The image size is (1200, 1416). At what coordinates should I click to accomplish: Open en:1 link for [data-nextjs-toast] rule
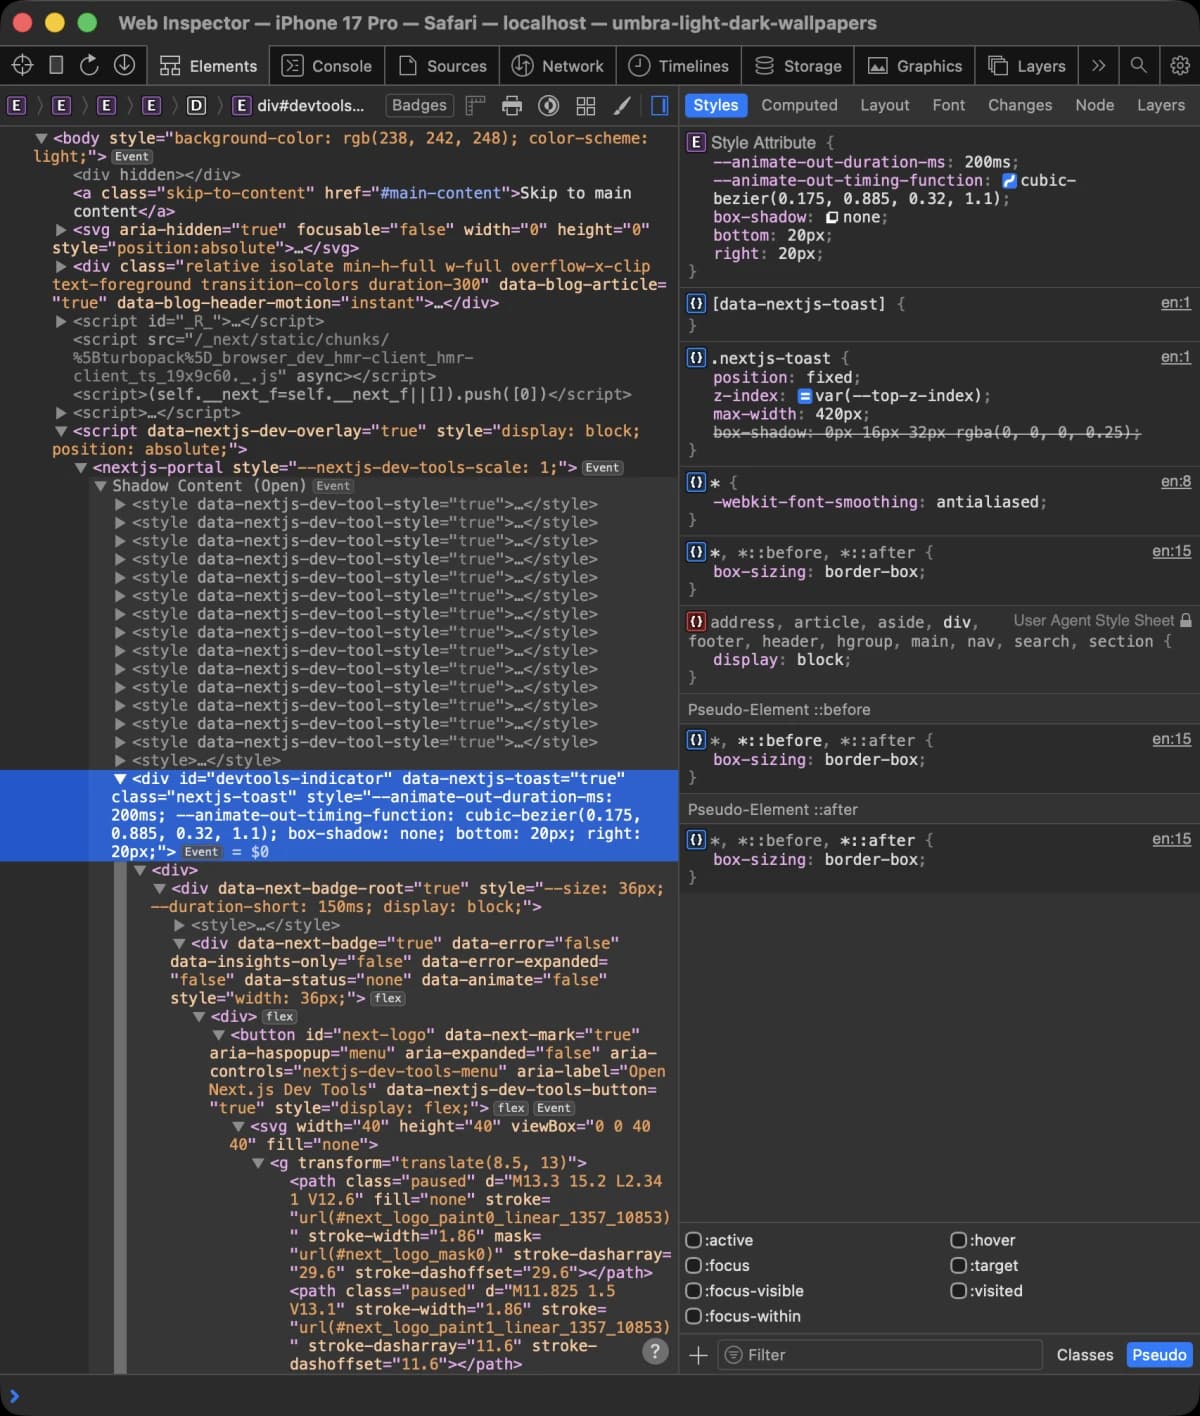coord(1175,303)
